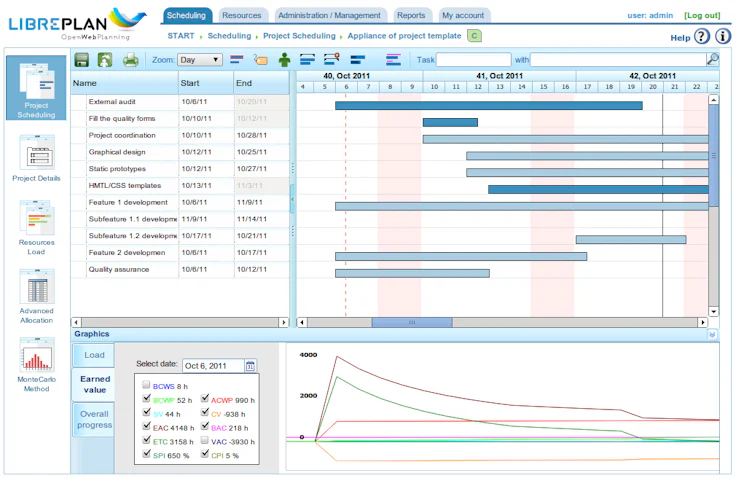736x478 pixels.
Task: Click the Gantt scroll left arrow
Action: point(302,323)
